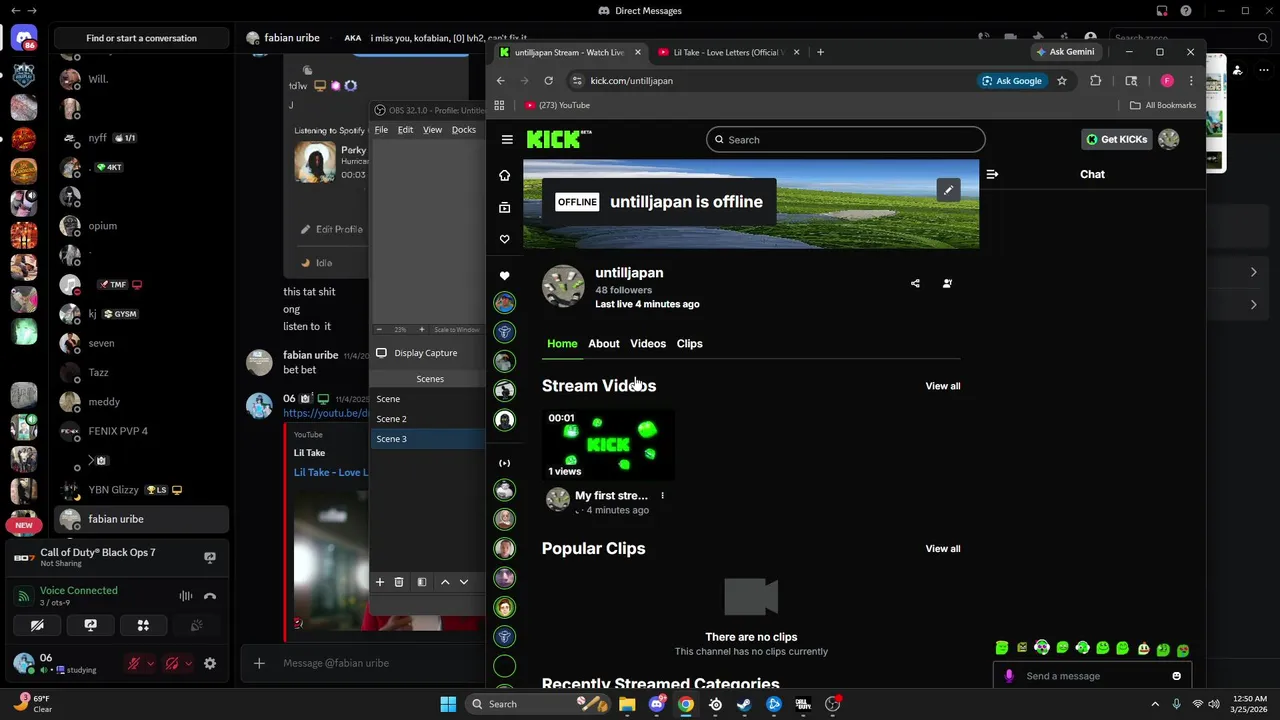This screenshot has height=720, width=1280.
Task: View all Stream Videos
Action: click(x=943, y=386)
